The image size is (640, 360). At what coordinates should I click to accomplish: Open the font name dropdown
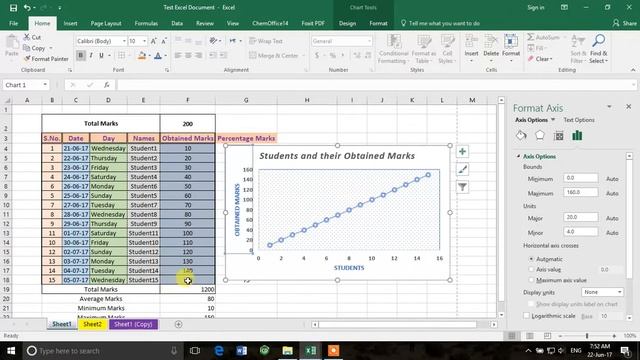tap(124, 41)
